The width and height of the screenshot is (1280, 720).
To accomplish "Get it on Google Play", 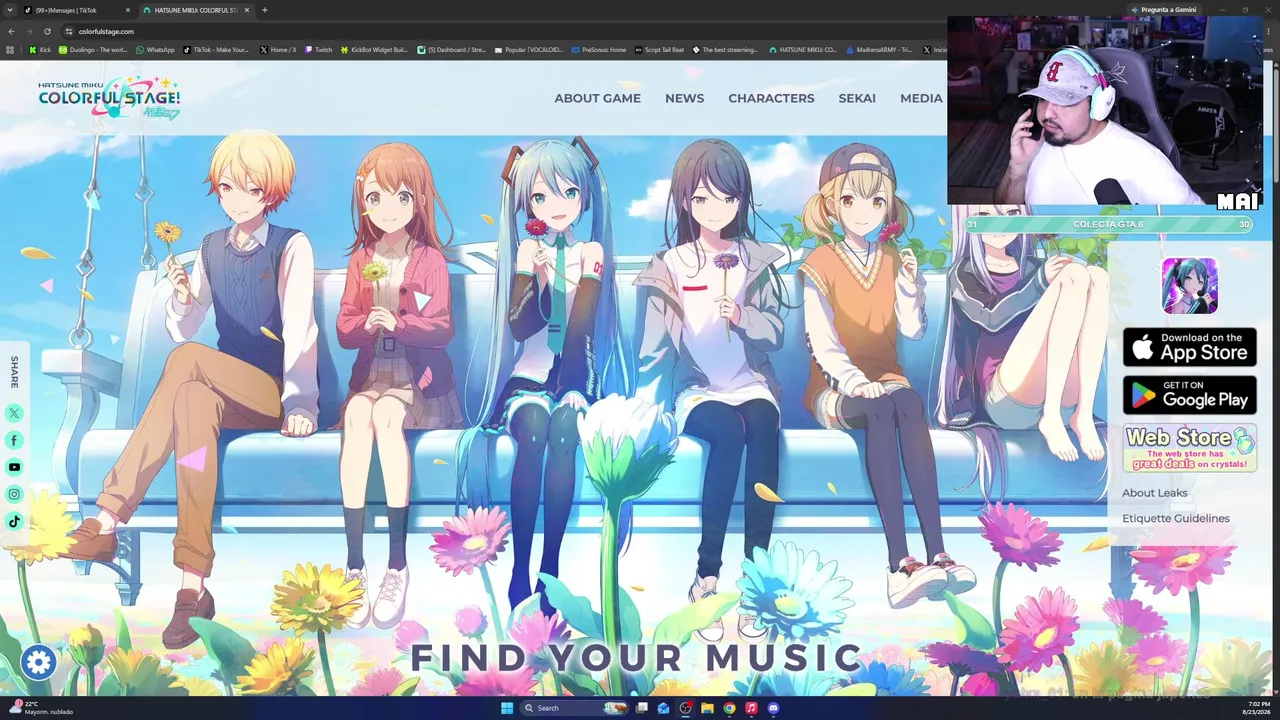I will [x=1189, y=395].
